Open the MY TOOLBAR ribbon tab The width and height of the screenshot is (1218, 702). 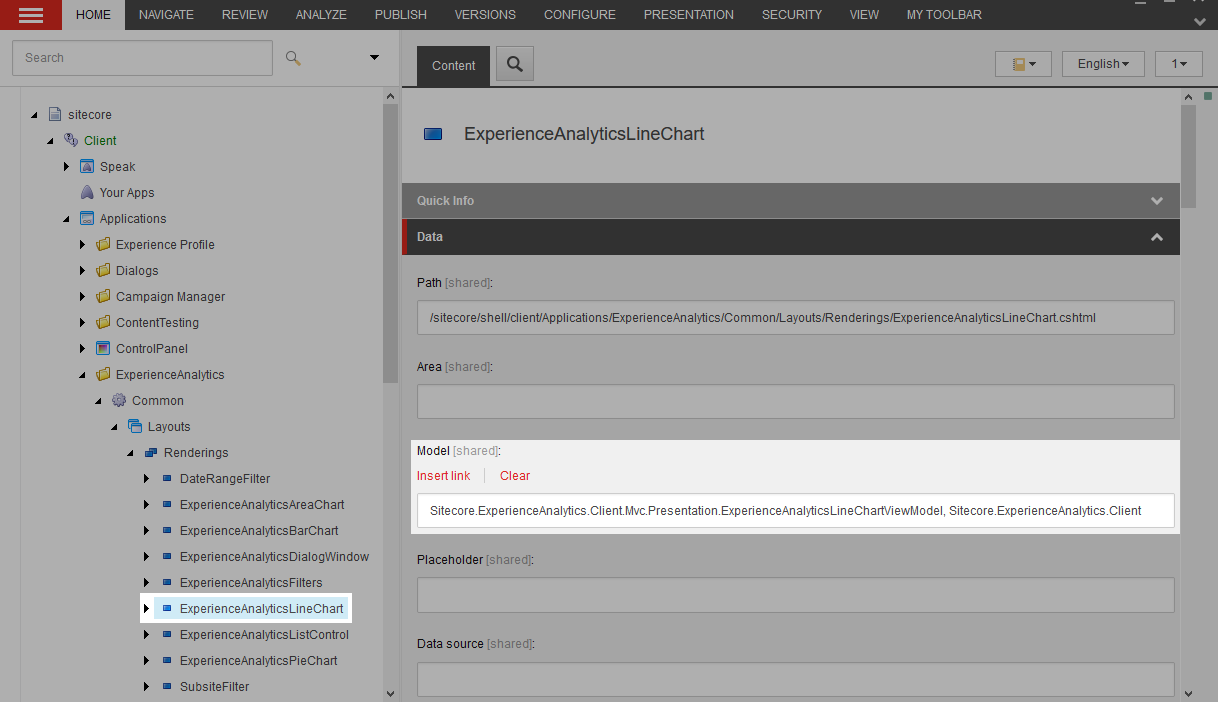(944, 15)
